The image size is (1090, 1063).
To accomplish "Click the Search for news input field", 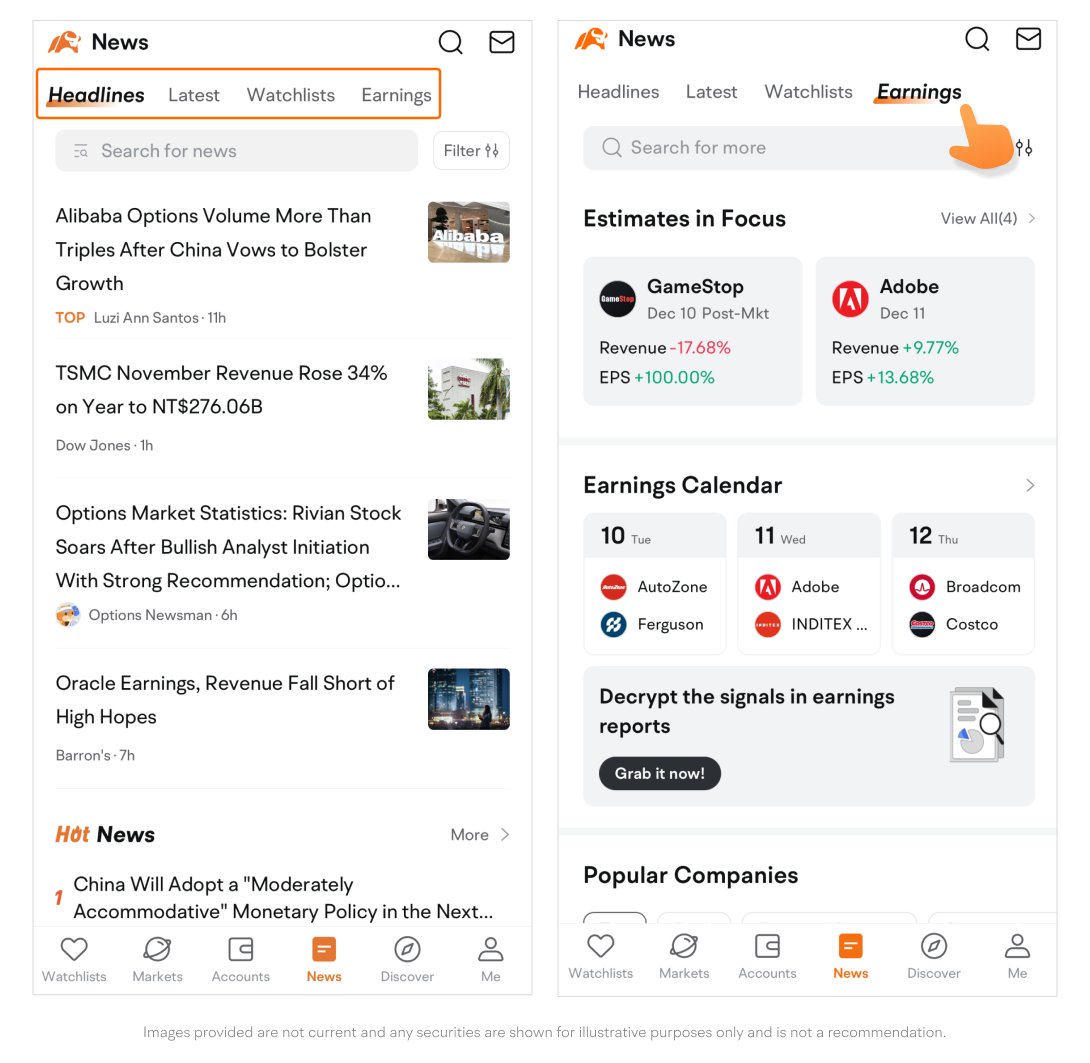I will [x=236, y=151].
